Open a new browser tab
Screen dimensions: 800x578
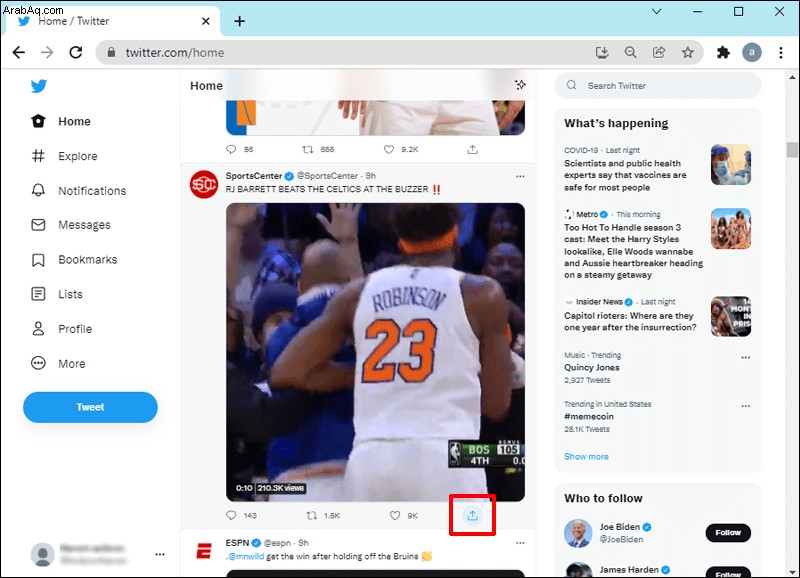239,21
